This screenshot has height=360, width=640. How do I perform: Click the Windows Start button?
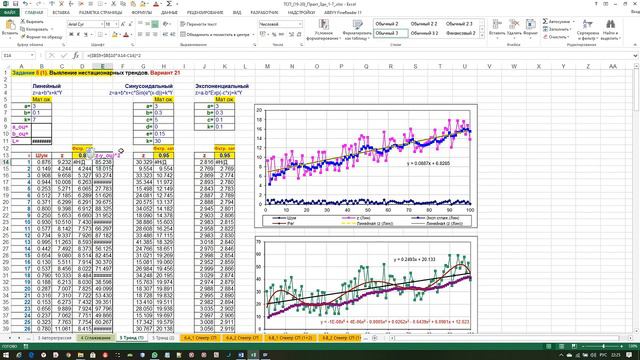[6, 355]
